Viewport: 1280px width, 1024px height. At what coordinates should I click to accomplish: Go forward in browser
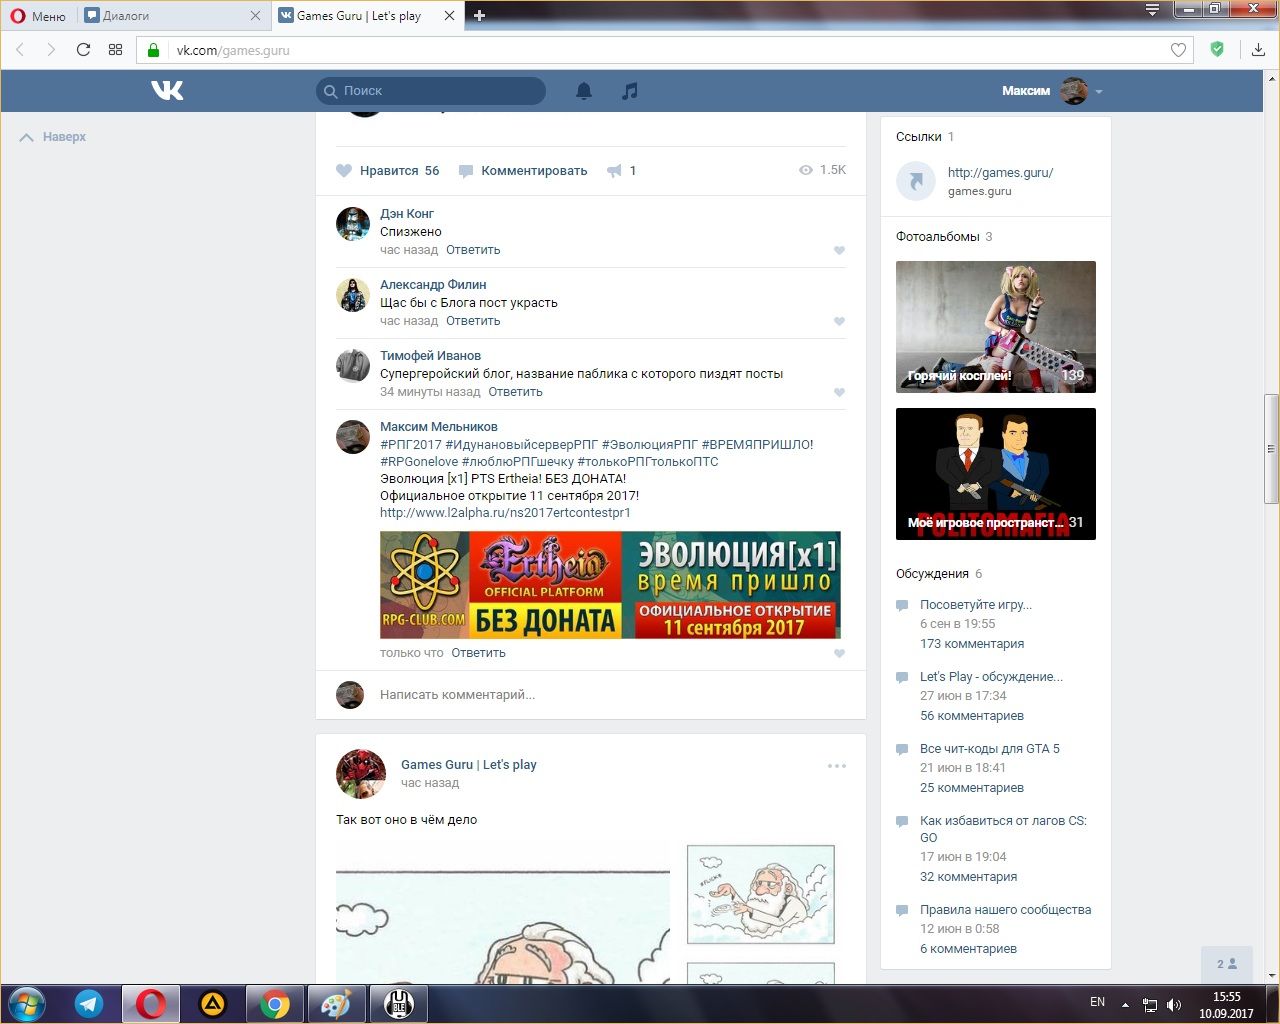51,50
